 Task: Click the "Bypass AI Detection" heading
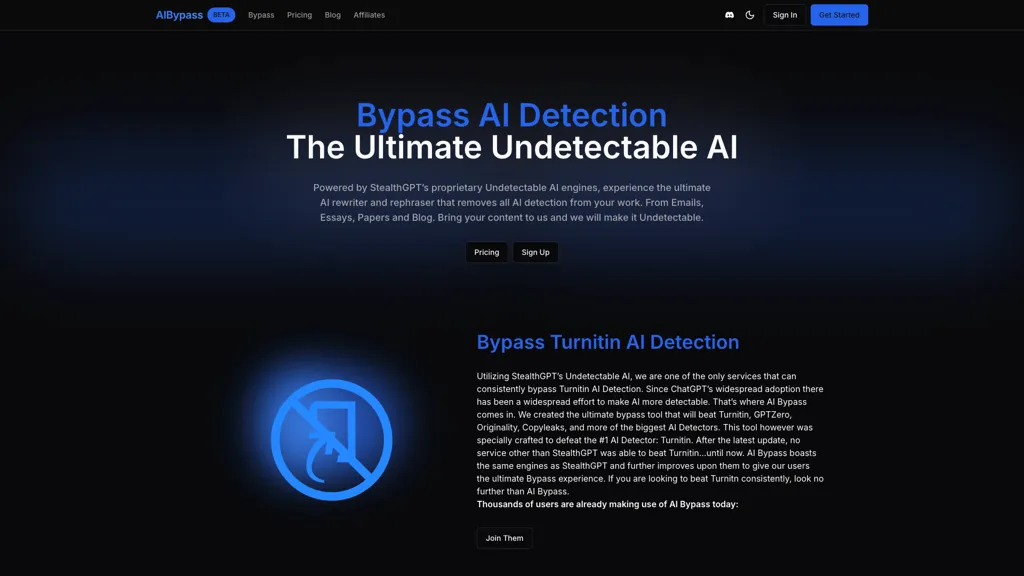[511, 115]
